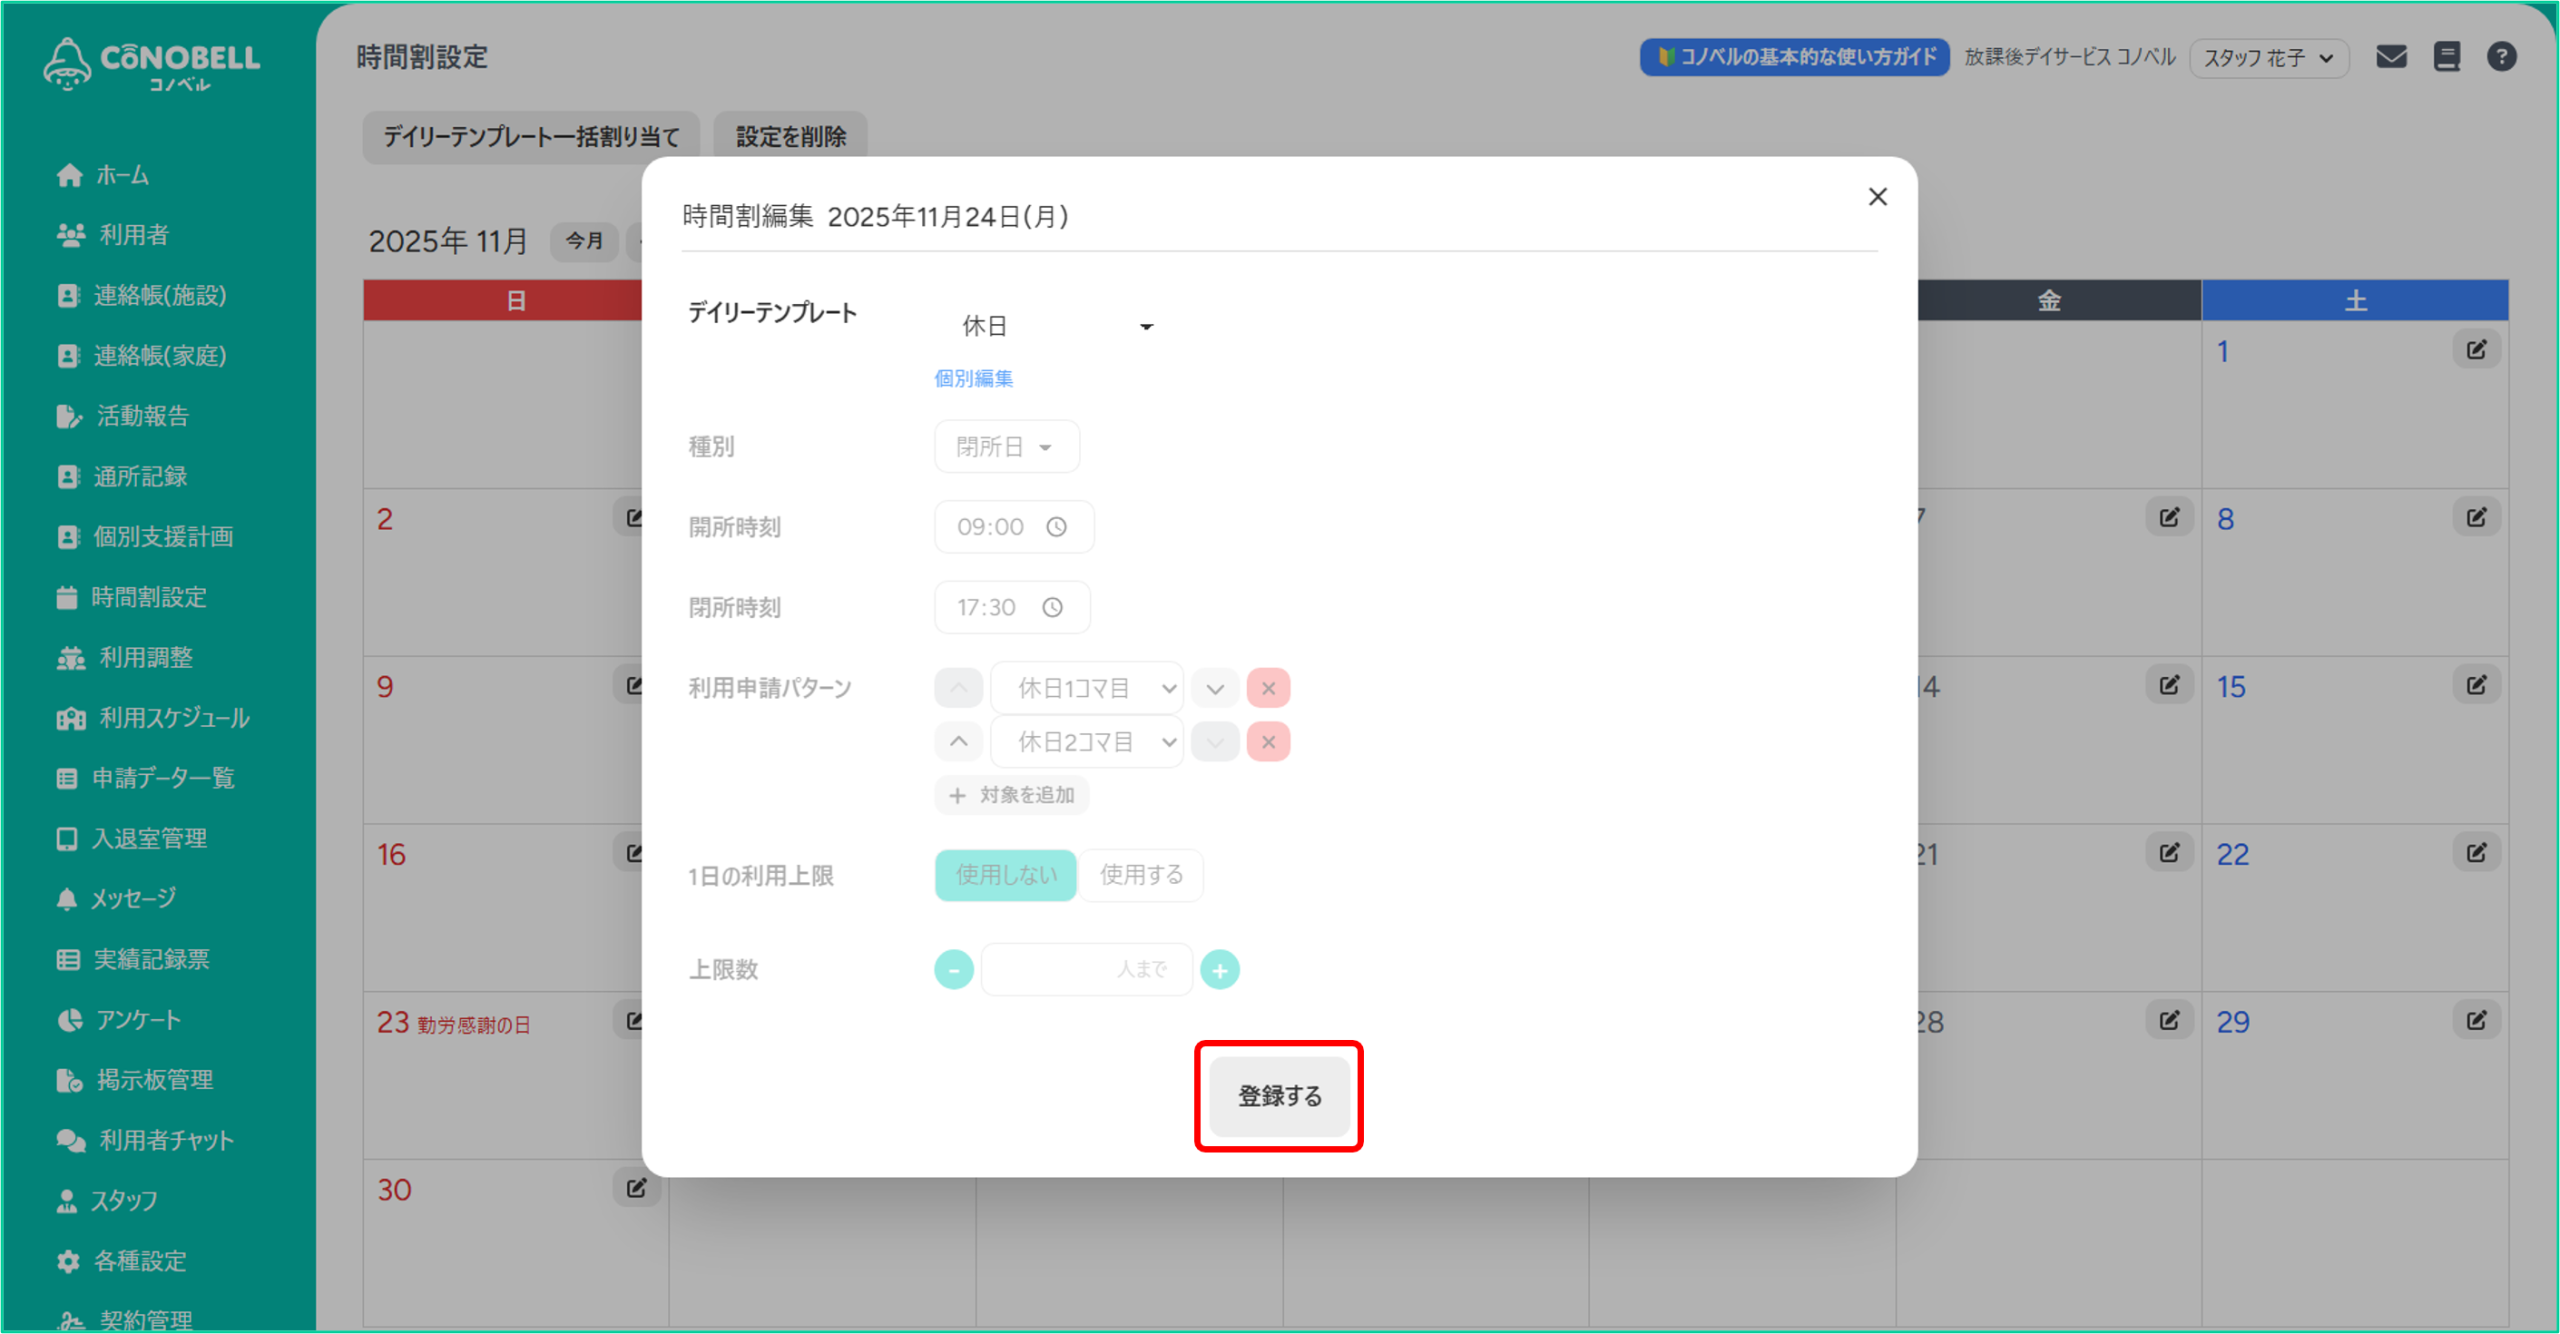Open the manual book icon in header
Screen dimensions: 2560x1334
point(2446,57)
